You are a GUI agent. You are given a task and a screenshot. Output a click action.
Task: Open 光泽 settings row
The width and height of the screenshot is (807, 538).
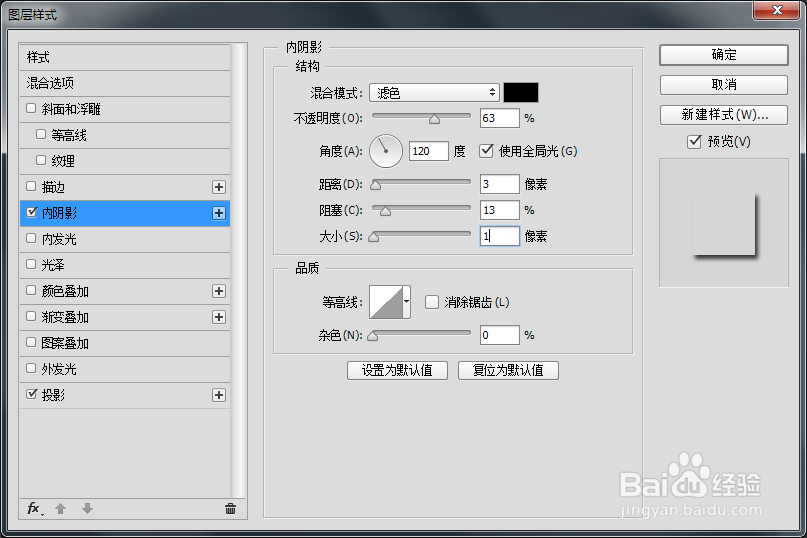[x=125, y=265]
